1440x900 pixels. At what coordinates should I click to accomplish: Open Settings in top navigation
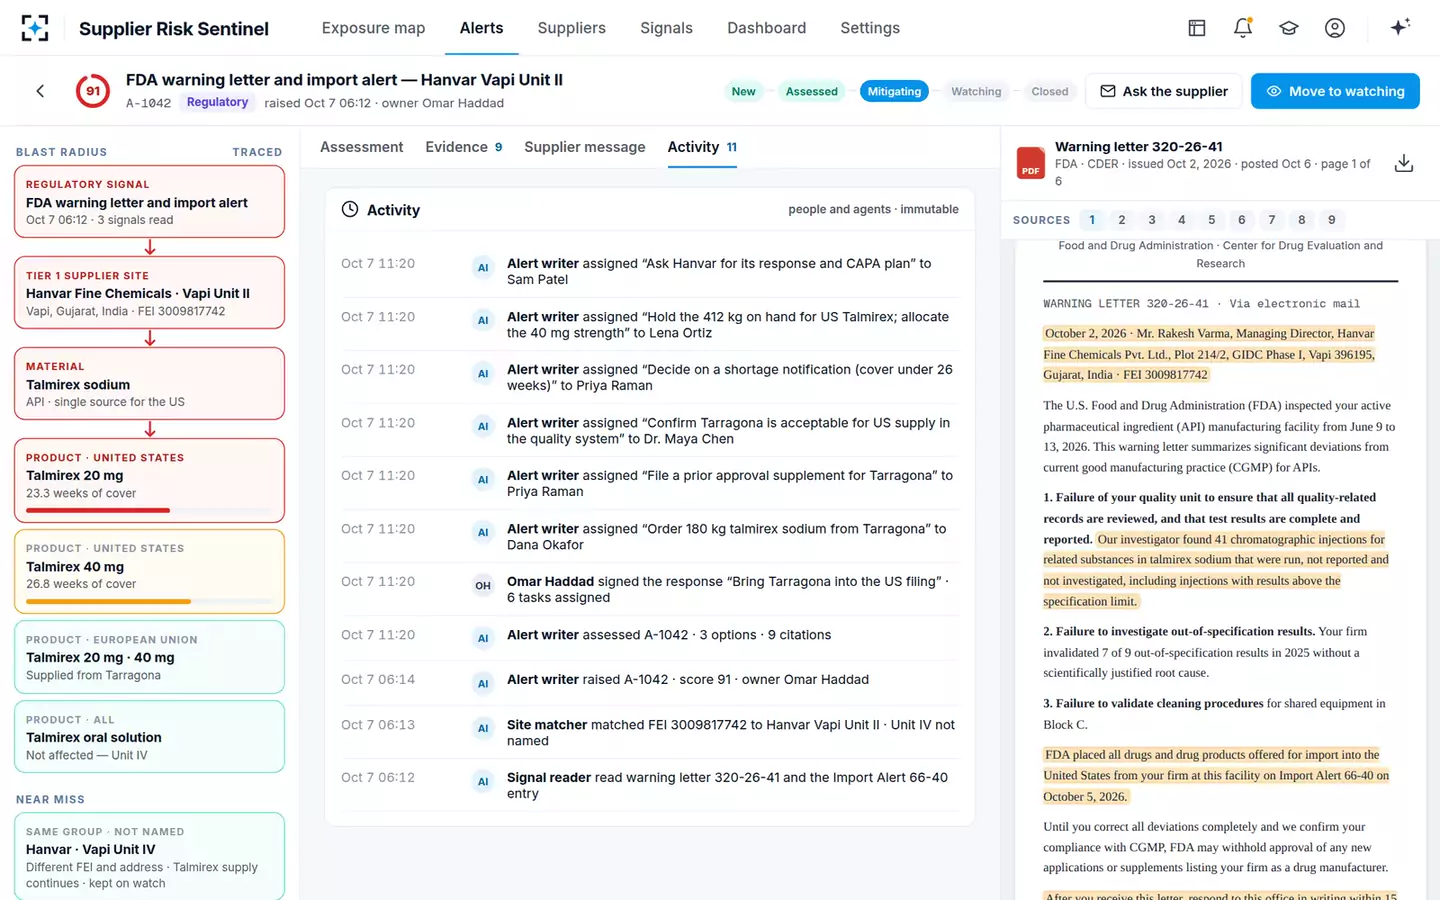coord(870,28)
